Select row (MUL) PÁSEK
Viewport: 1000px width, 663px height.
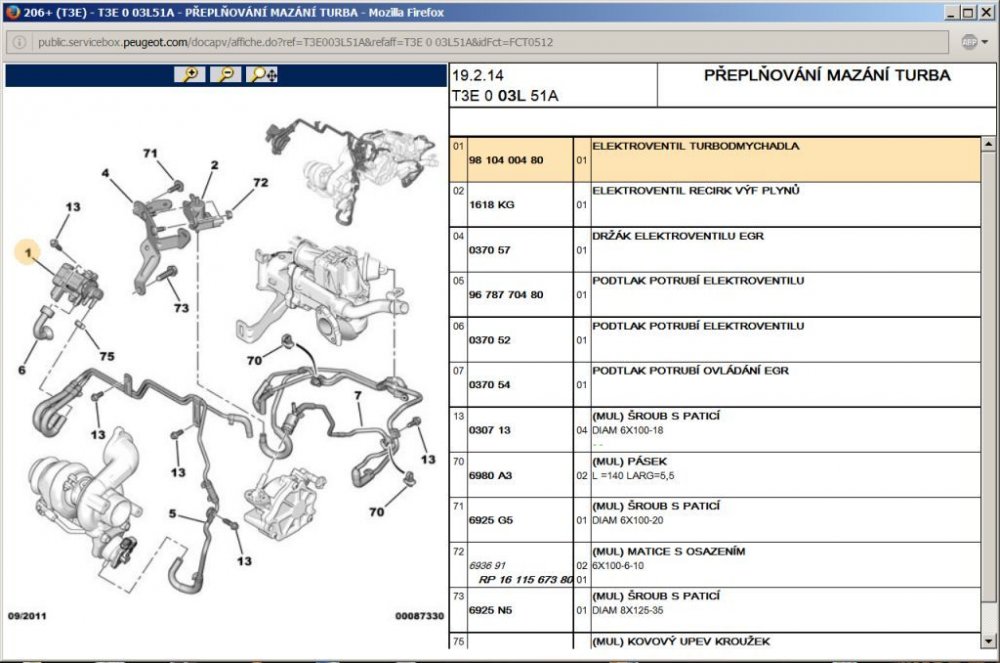715,475
